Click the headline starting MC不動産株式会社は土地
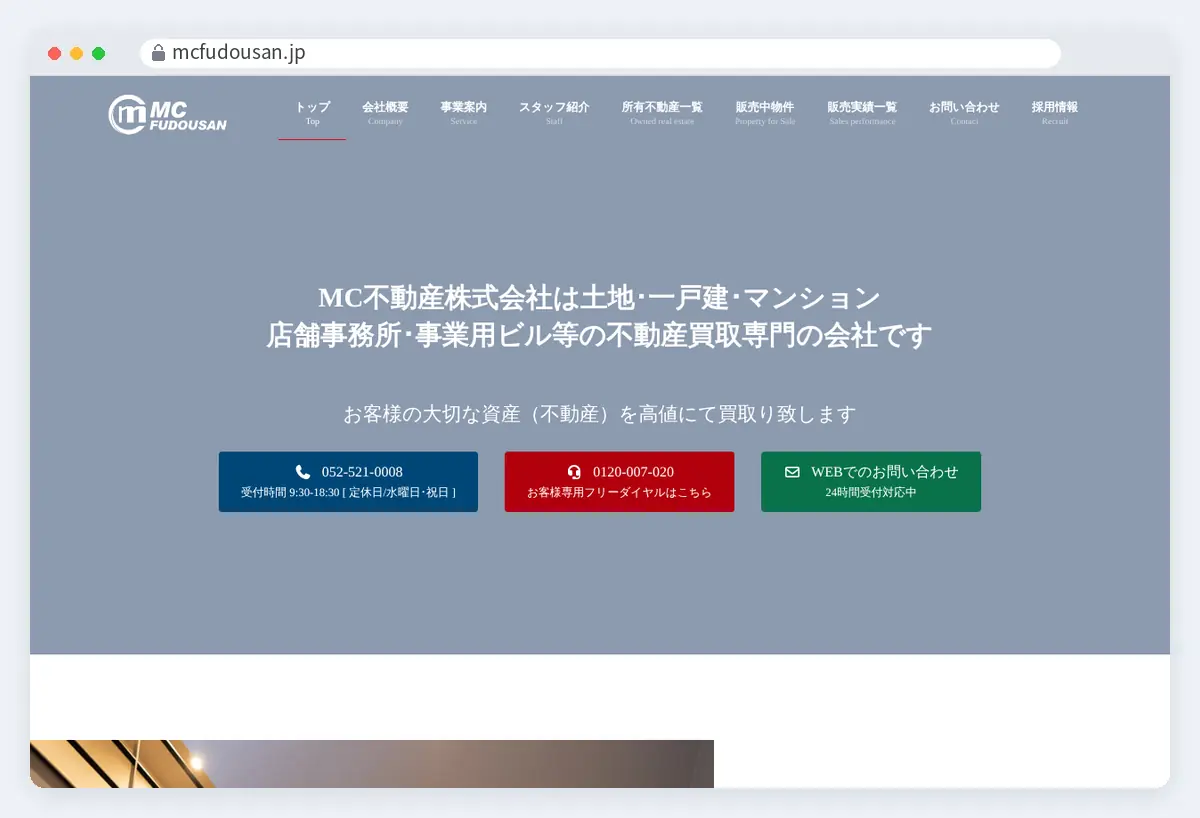Image resolution: width=1200 pixels, height=818 pixels. (x=599, y=298)
